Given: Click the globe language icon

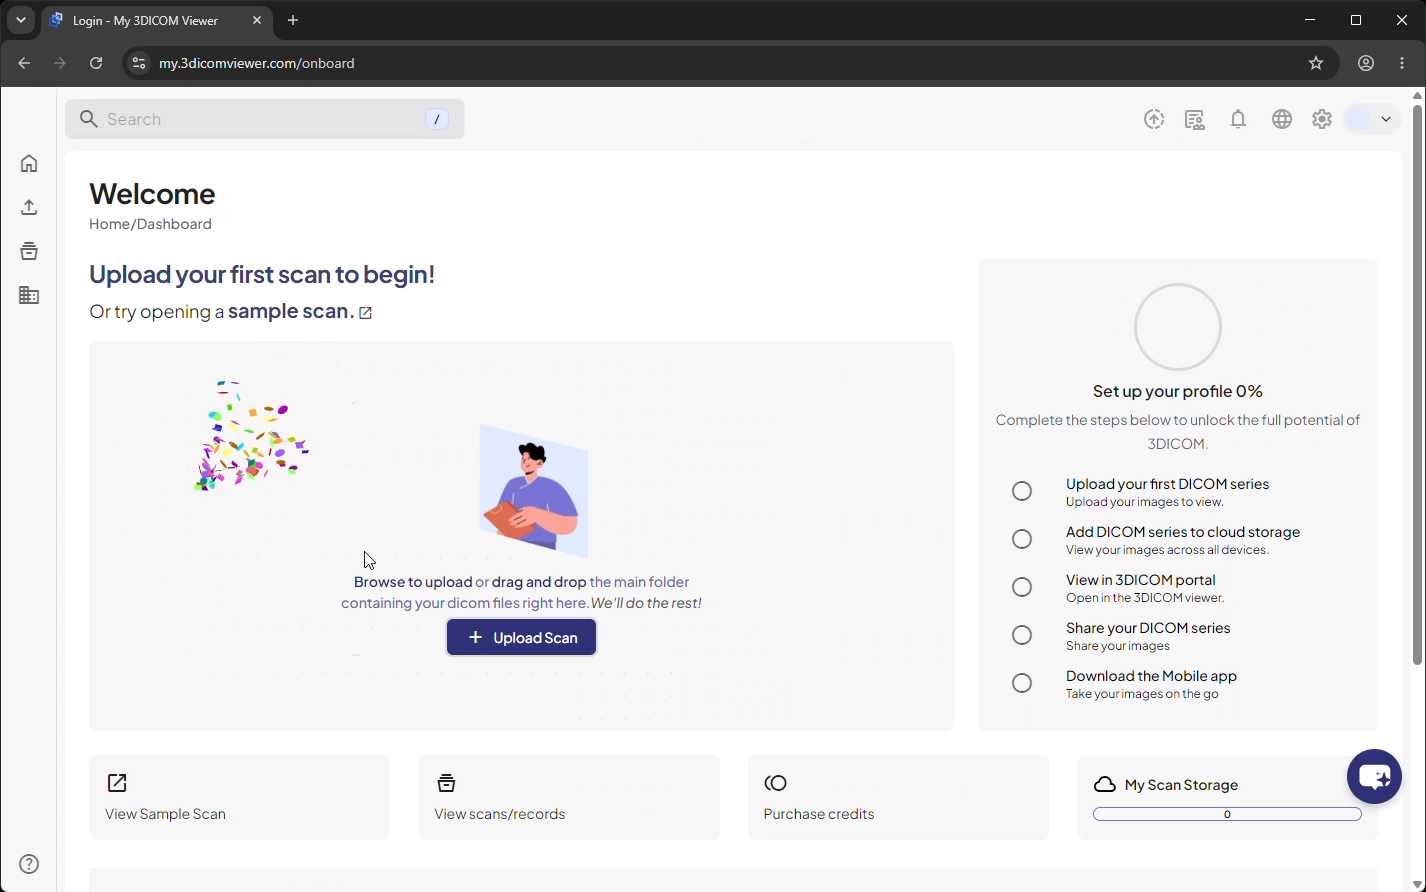Looking at the screenshot, I should point(1282,119).
